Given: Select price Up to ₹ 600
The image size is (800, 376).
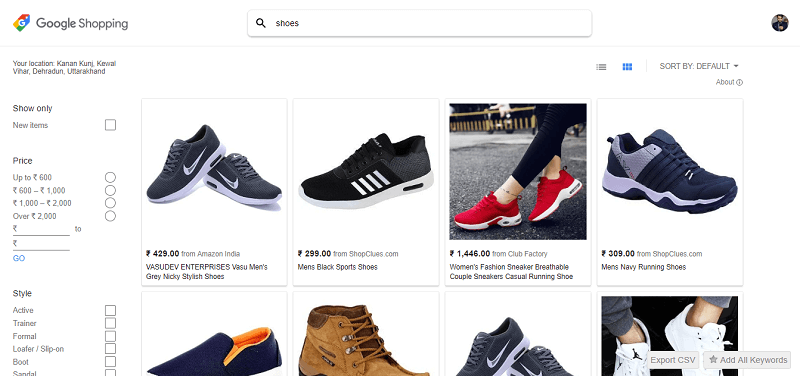Looking at the screenshot, I should click(110, 178).
